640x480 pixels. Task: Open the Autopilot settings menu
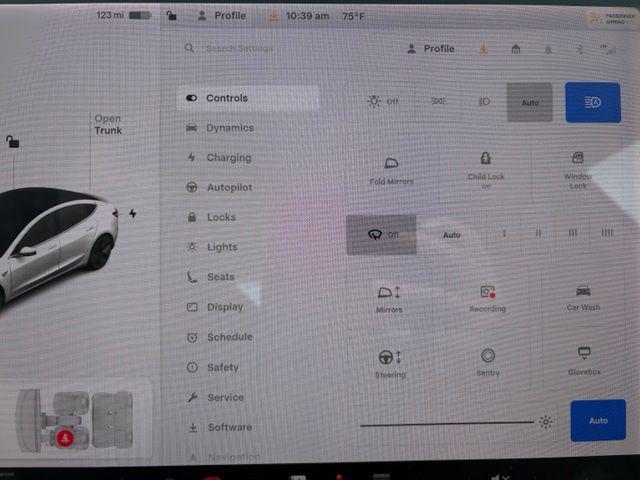[220, 187]
